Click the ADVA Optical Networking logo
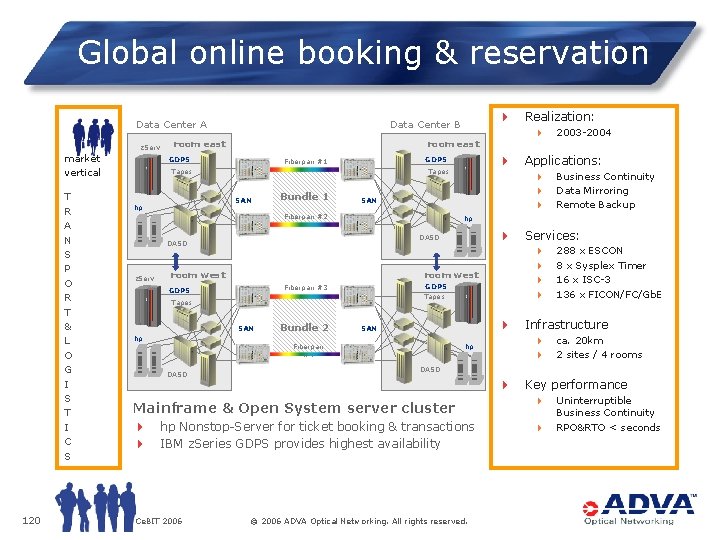720x540 pixels. pos(639,509)
